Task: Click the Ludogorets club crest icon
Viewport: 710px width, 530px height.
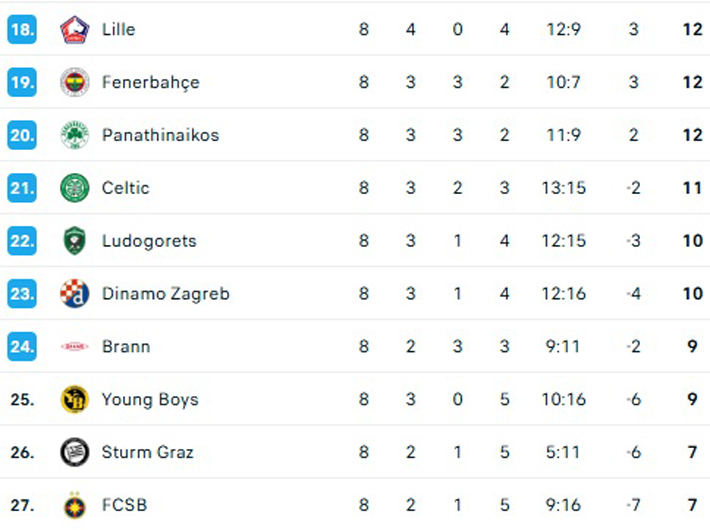Action: point(74,241)
